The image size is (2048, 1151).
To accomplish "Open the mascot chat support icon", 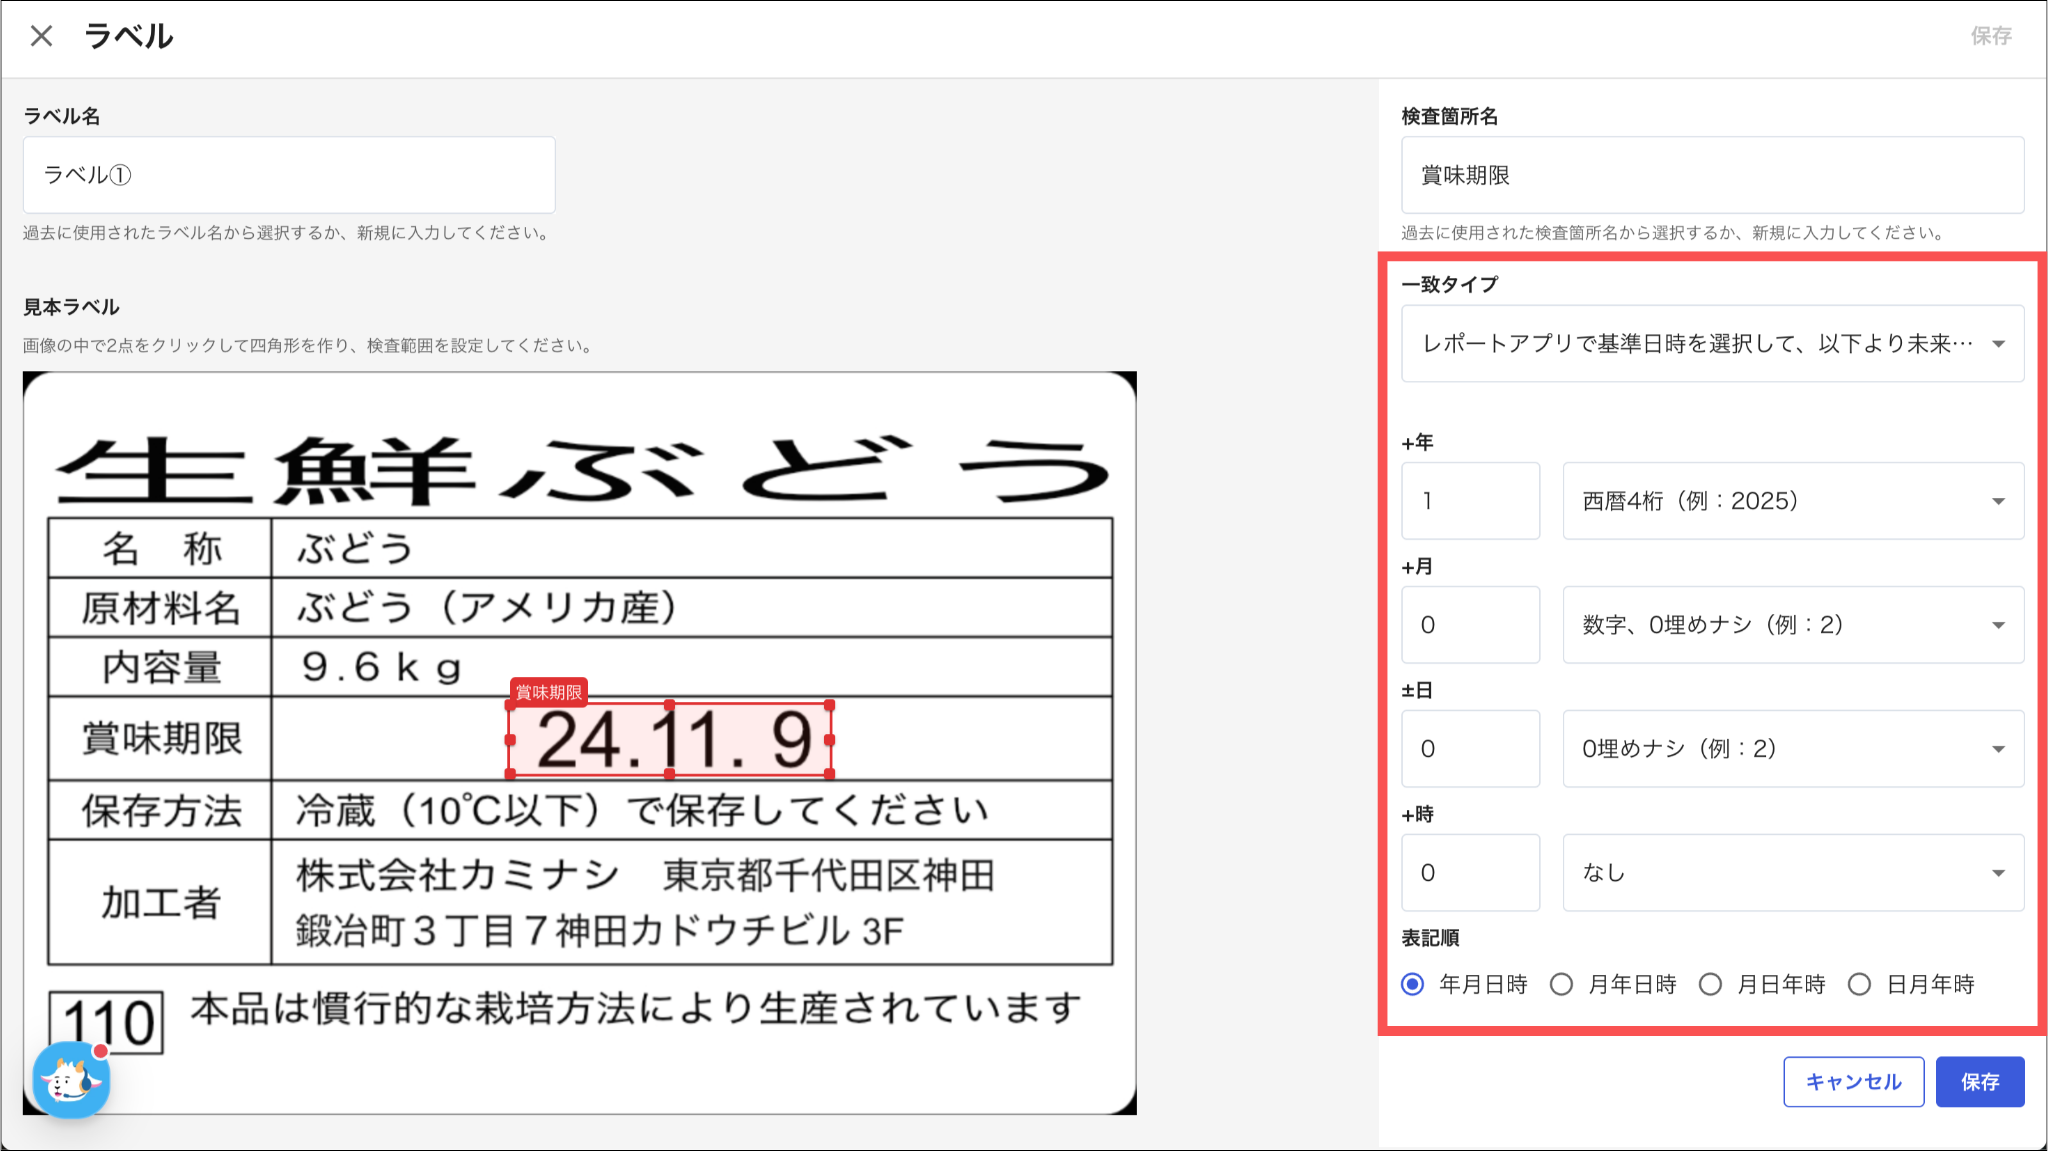I will pyautogui.click(x=70, y=1079).
